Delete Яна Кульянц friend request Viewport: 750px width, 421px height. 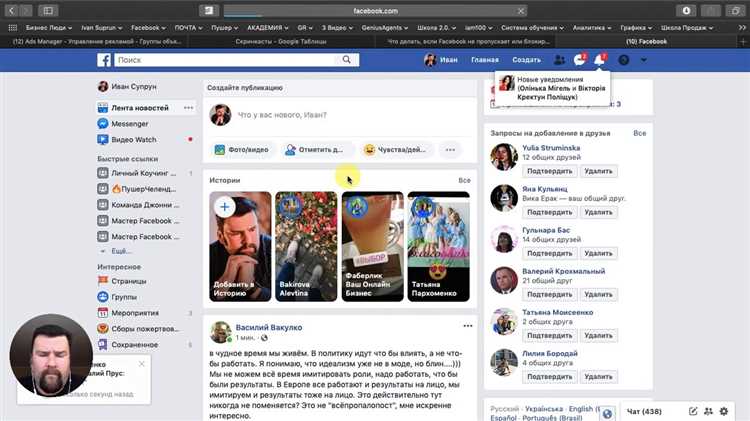pos(598,212)
